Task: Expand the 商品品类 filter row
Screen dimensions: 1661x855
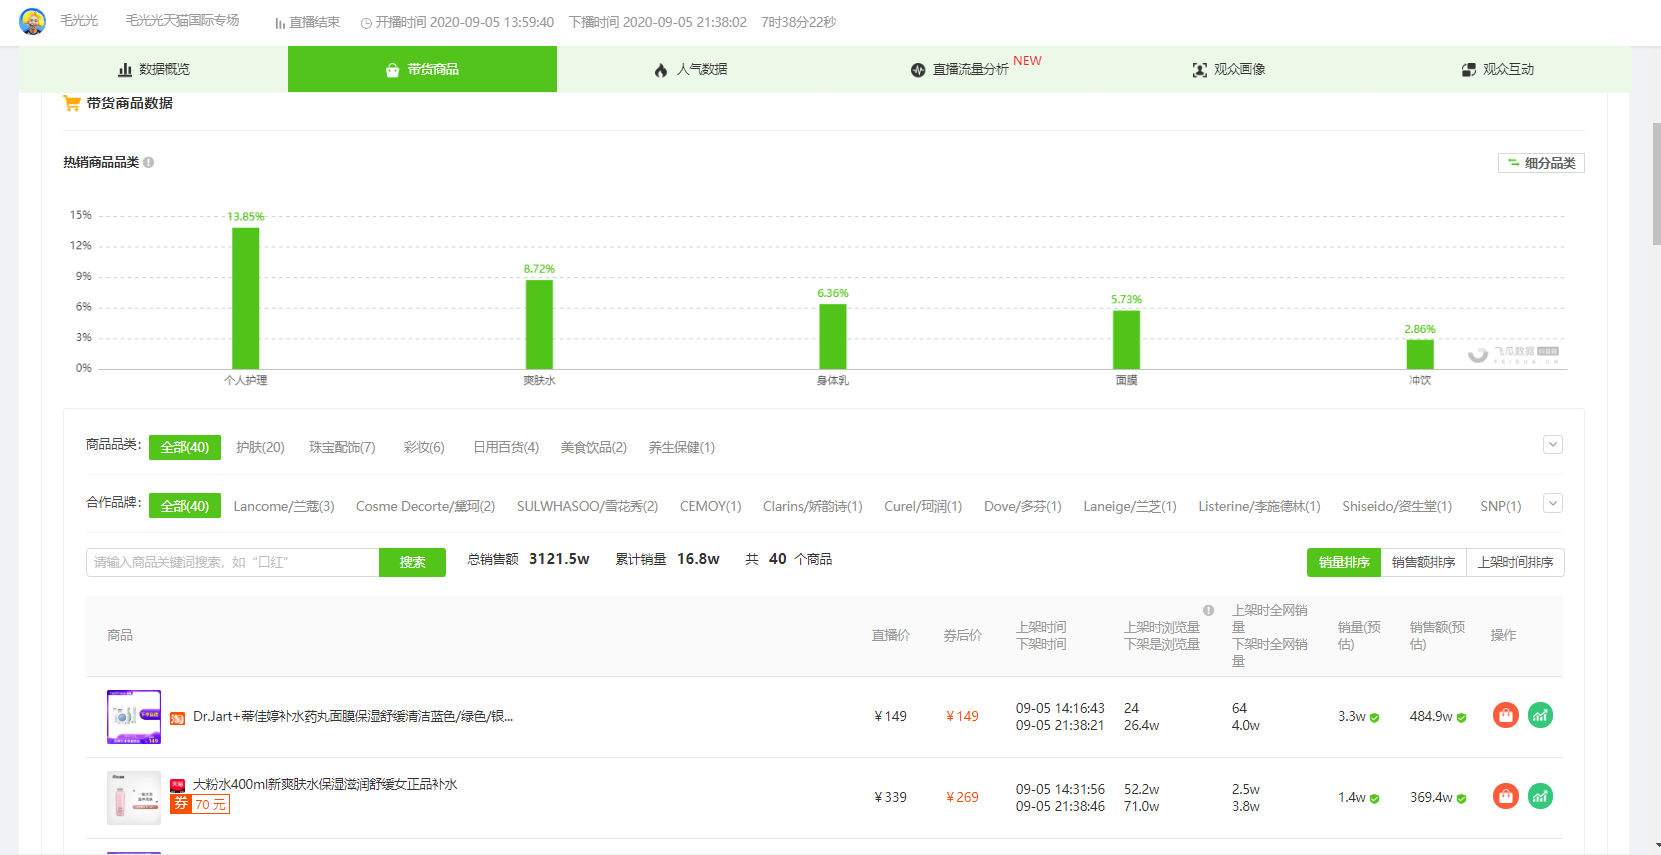Action: click(x=1553, y=445)
